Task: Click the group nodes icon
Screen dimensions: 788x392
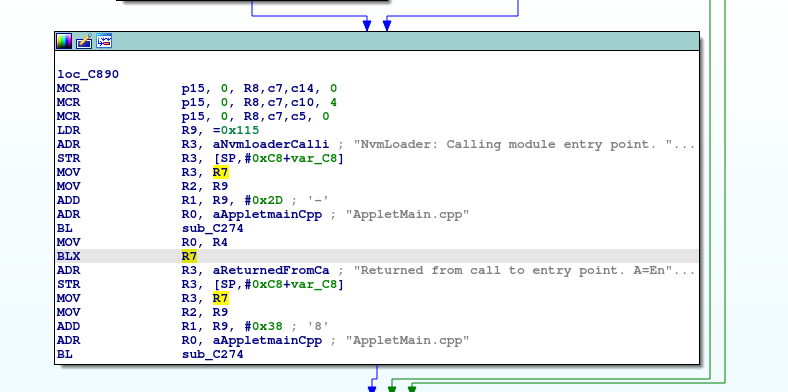Action: pos(104,41)
